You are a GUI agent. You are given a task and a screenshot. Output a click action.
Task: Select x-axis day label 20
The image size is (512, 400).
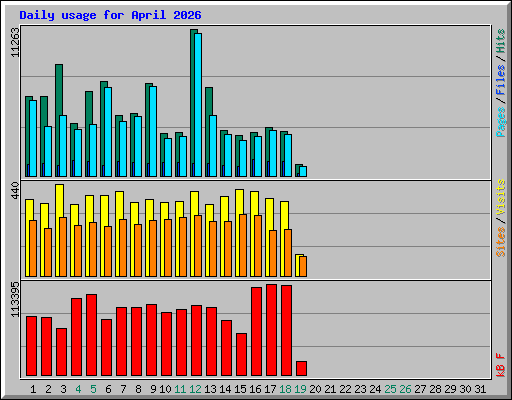(x=315, y=389)
